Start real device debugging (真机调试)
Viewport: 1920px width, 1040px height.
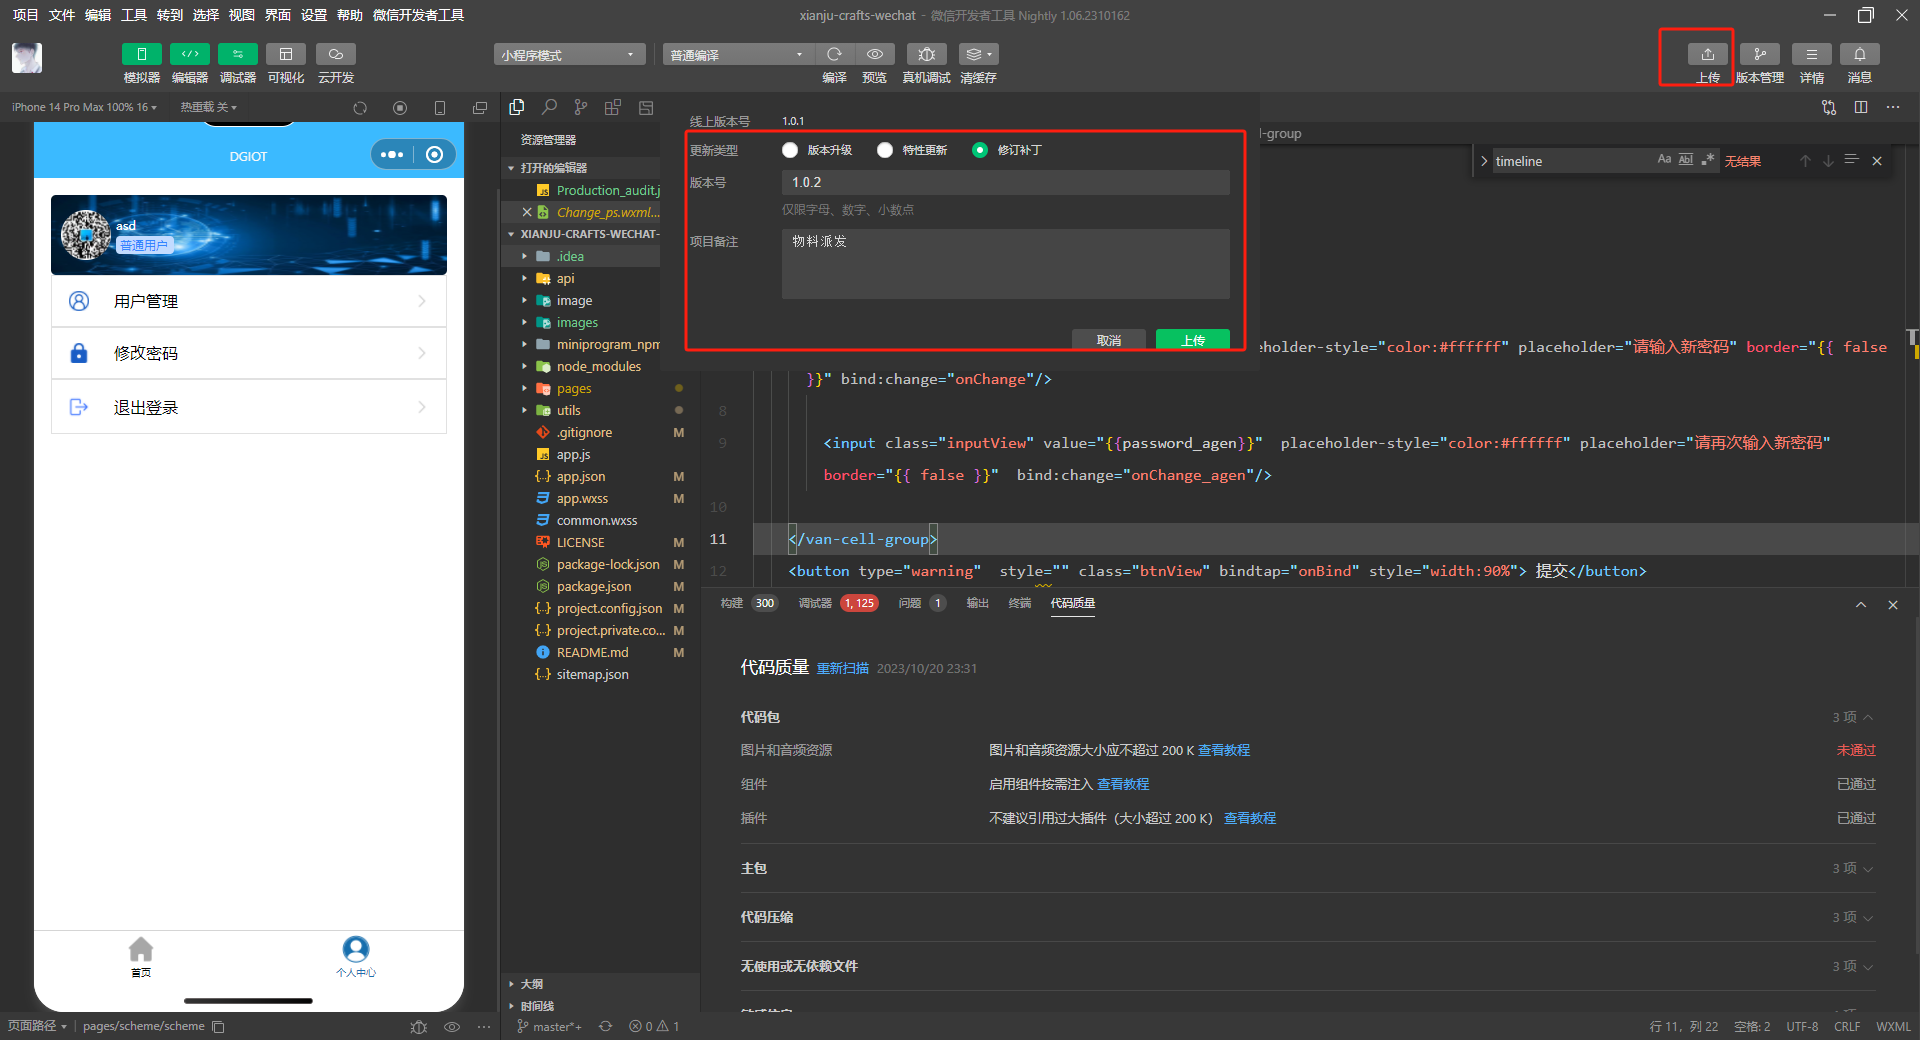[926, 54]
